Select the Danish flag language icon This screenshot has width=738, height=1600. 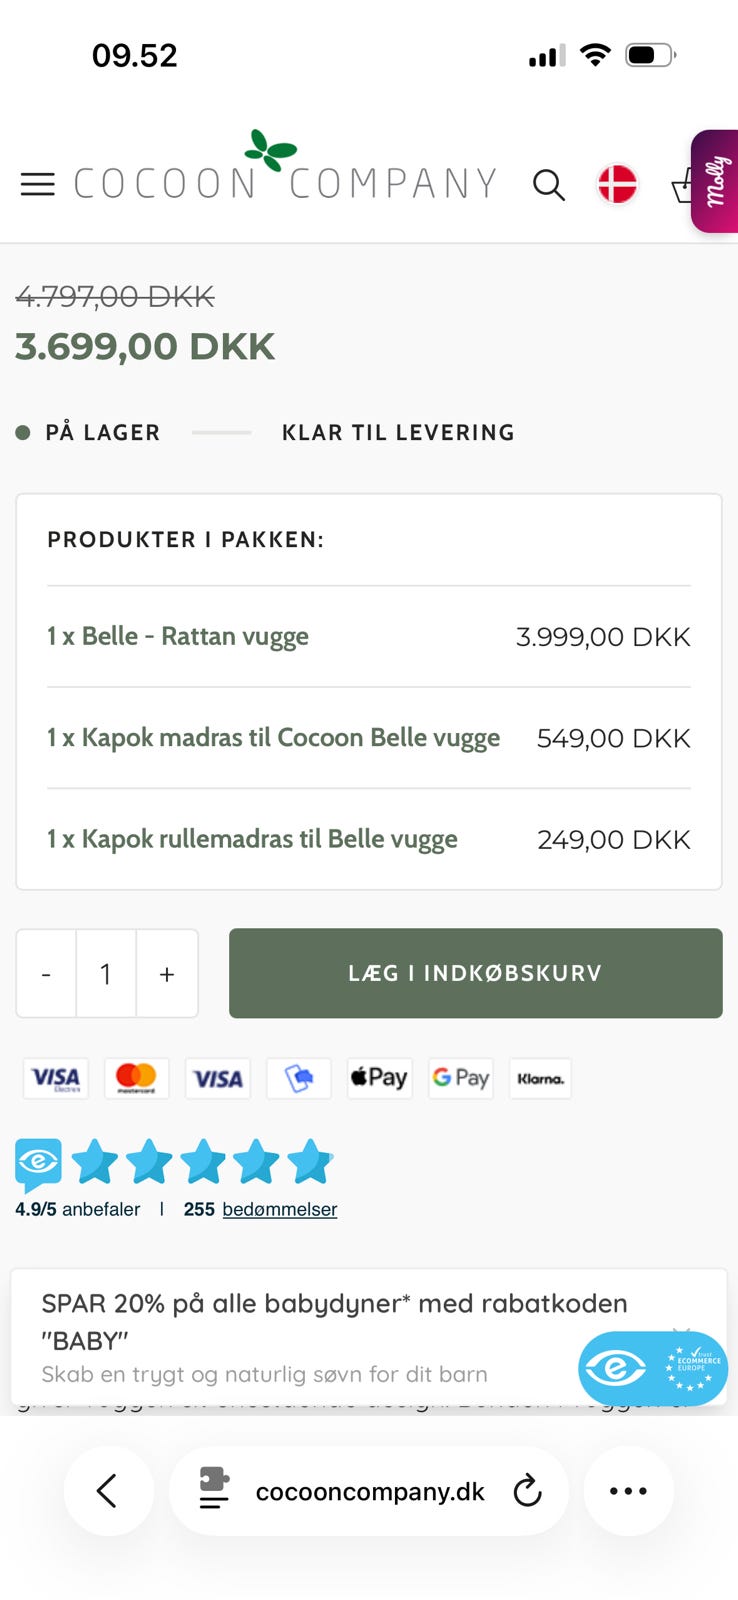617,184
